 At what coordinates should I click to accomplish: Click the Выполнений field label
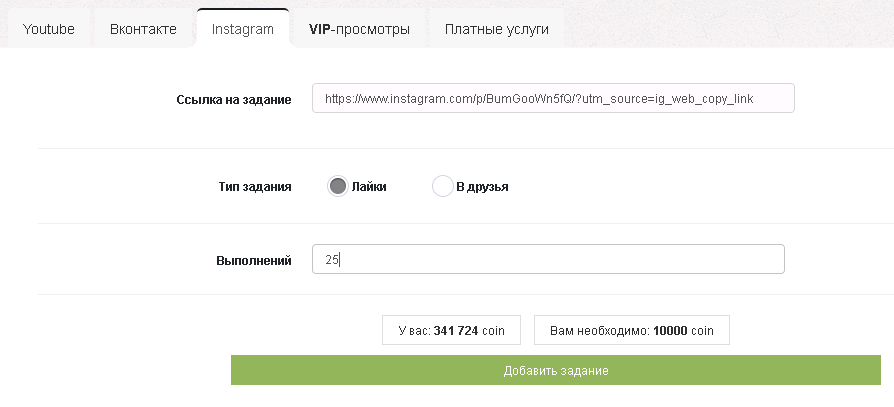coord(254,260)
